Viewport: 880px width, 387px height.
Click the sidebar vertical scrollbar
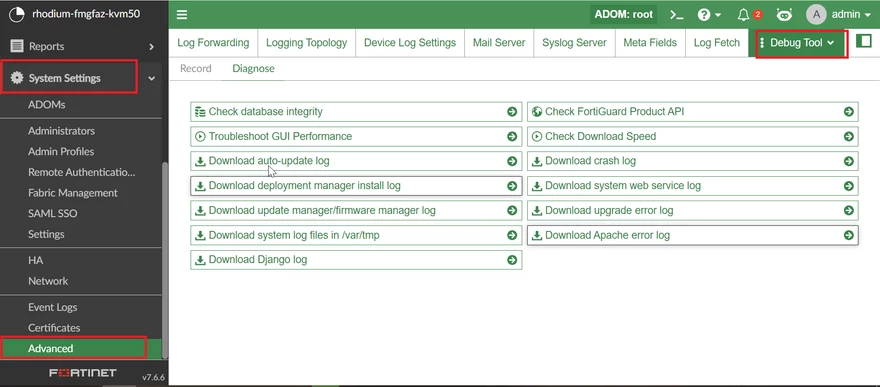pyautogui.click(x=164, y=260)
